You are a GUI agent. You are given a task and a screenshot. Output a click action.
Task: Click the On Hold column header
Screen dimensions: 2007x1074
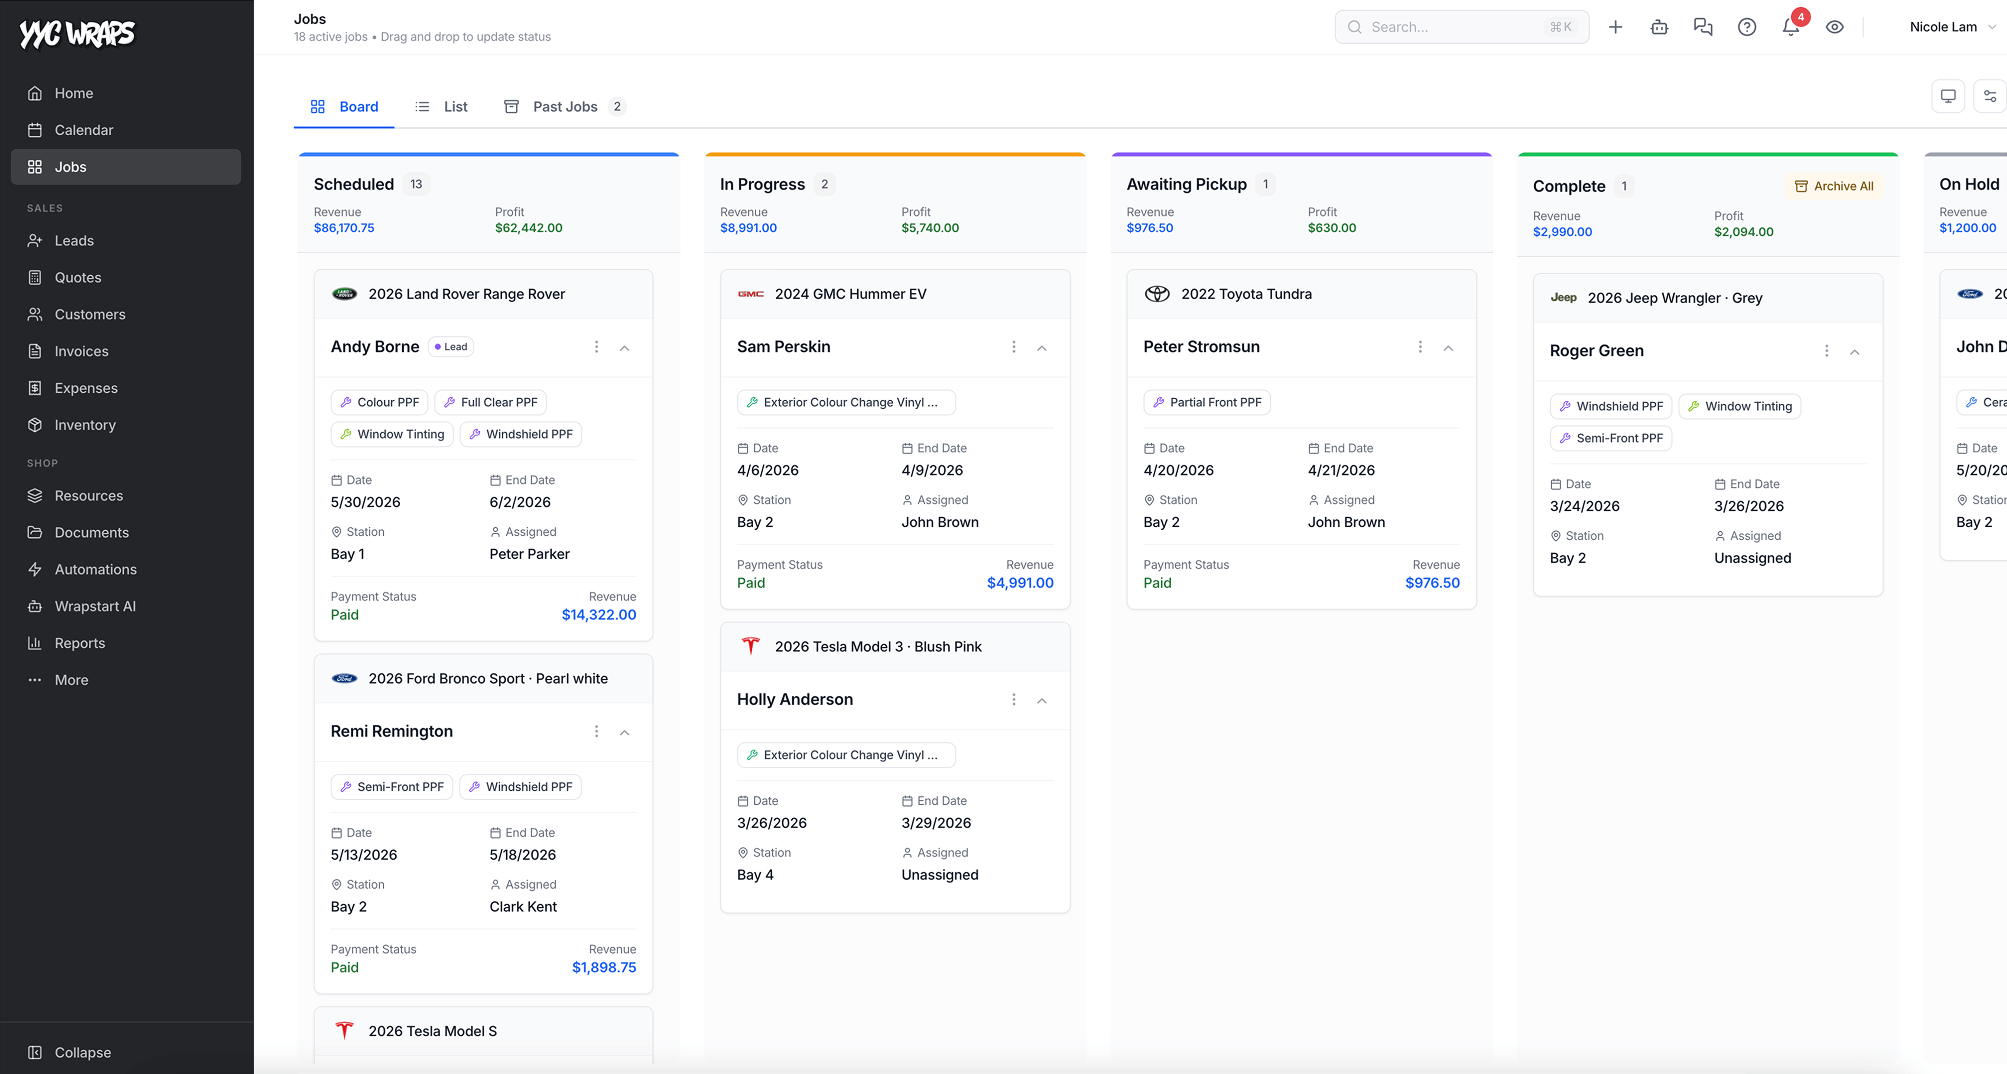click(x=1969, y=184)
